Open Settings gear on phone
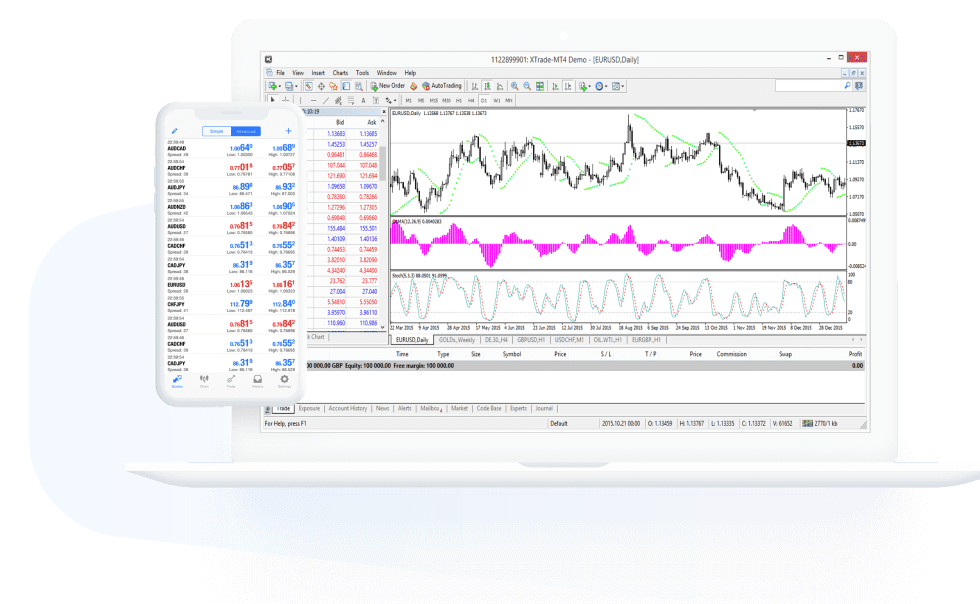Image resolution: width=980 pixels, height=604 pixels. pyautogui.click(x=284, y=381)
